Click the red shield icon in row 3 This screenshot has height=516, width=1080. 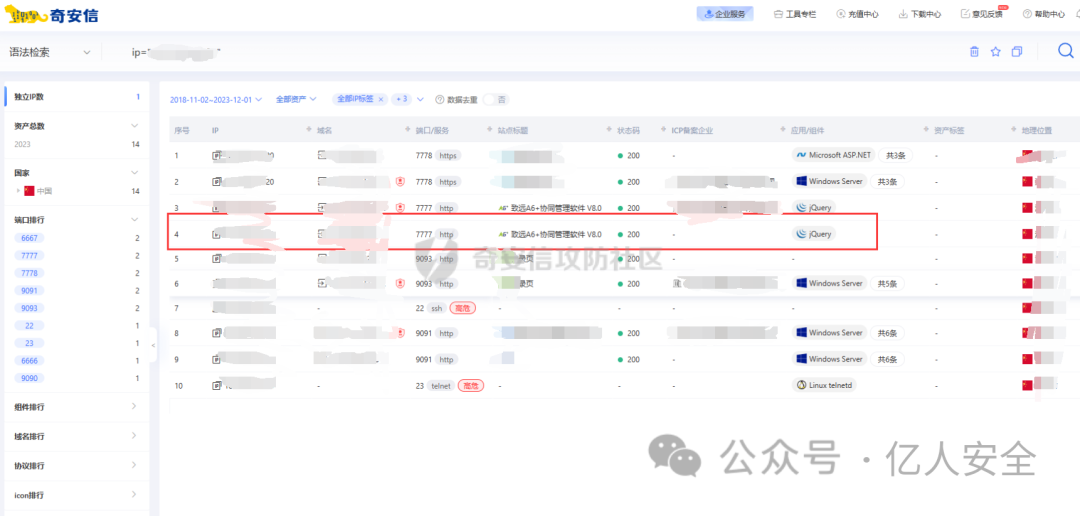[400, 207]
